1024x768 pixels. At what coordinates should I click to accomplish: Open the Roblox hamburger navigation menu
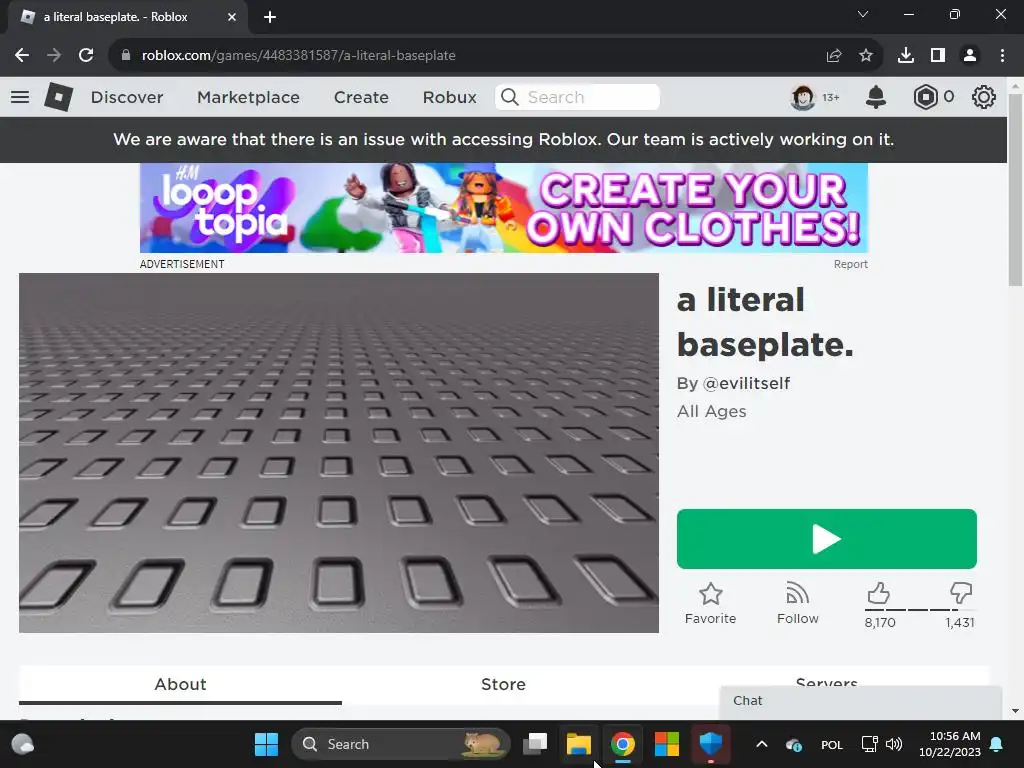click(x=20, y=97)
